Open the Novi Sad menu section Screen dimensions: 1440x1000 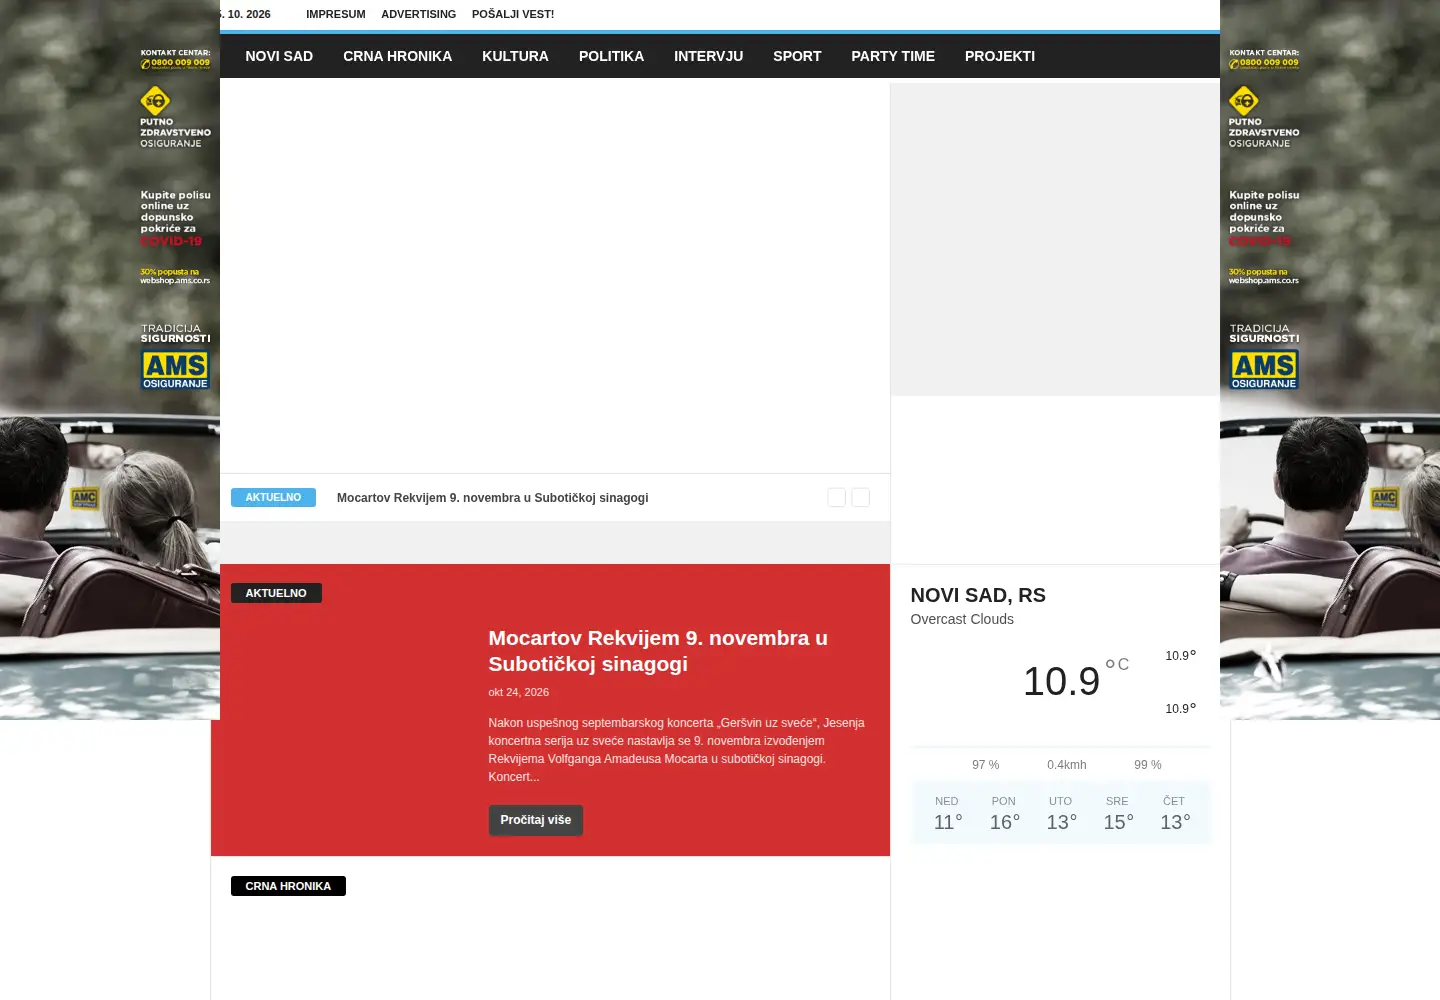279,56
